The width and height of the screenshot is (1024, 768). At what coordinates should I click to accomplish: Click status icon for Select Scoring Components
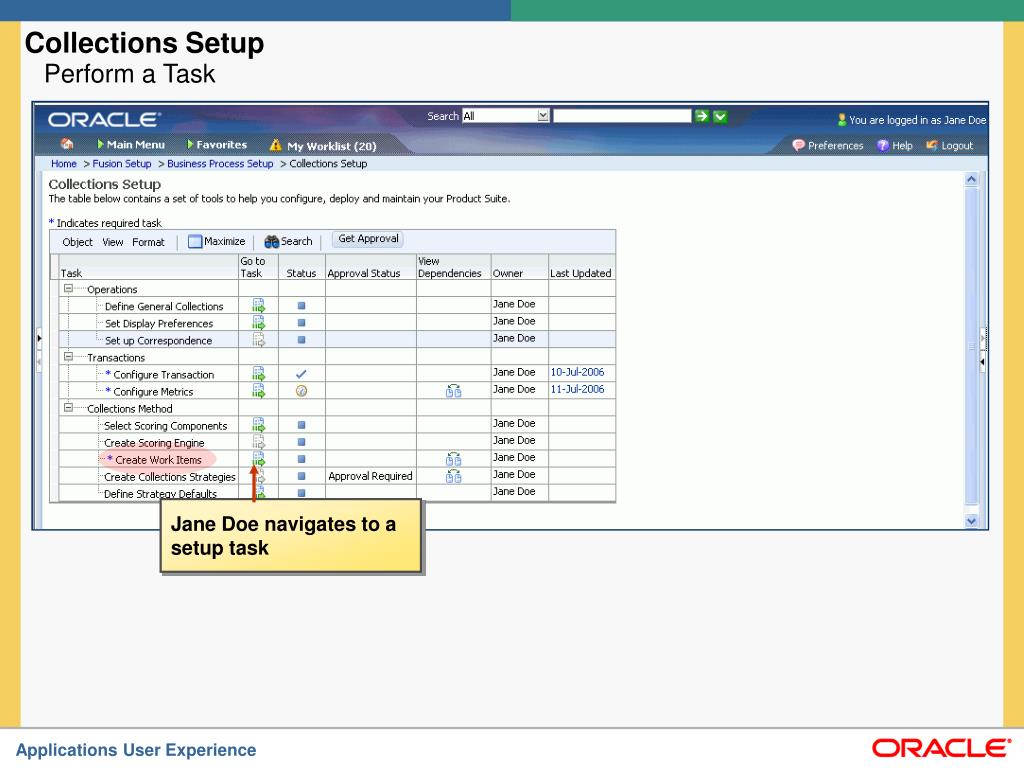[x=301, y=424]
